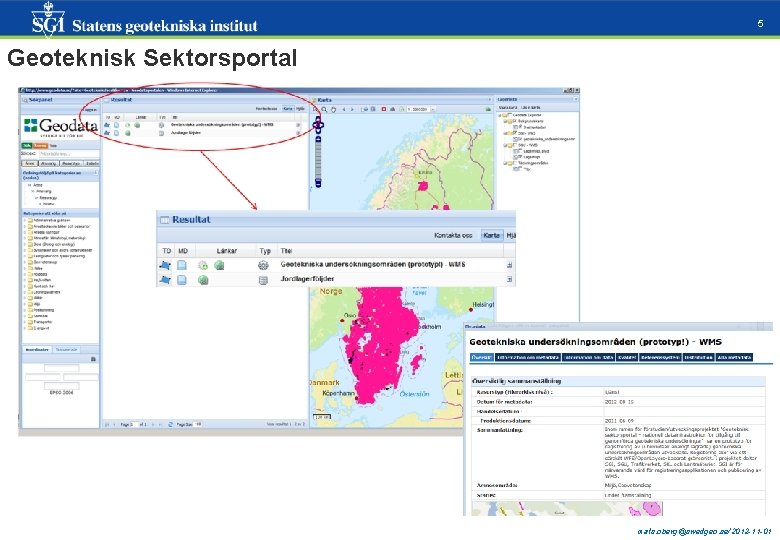
Task: Collapse the Karta panel via its header arrow
Action: point(489,100)
